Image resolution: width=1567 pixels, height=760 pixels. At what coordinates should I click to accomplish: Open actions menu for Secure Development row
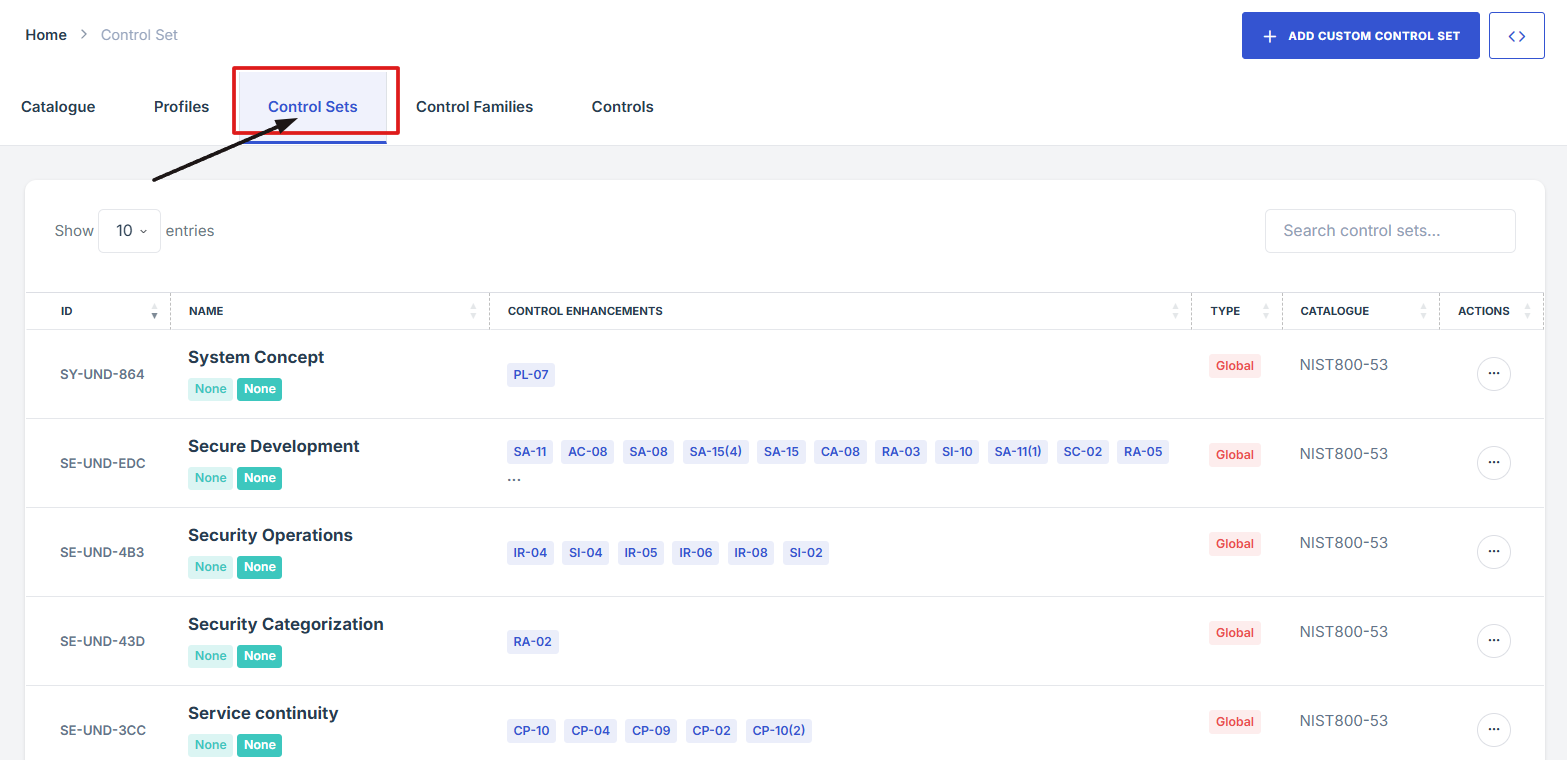[1493, 463]
